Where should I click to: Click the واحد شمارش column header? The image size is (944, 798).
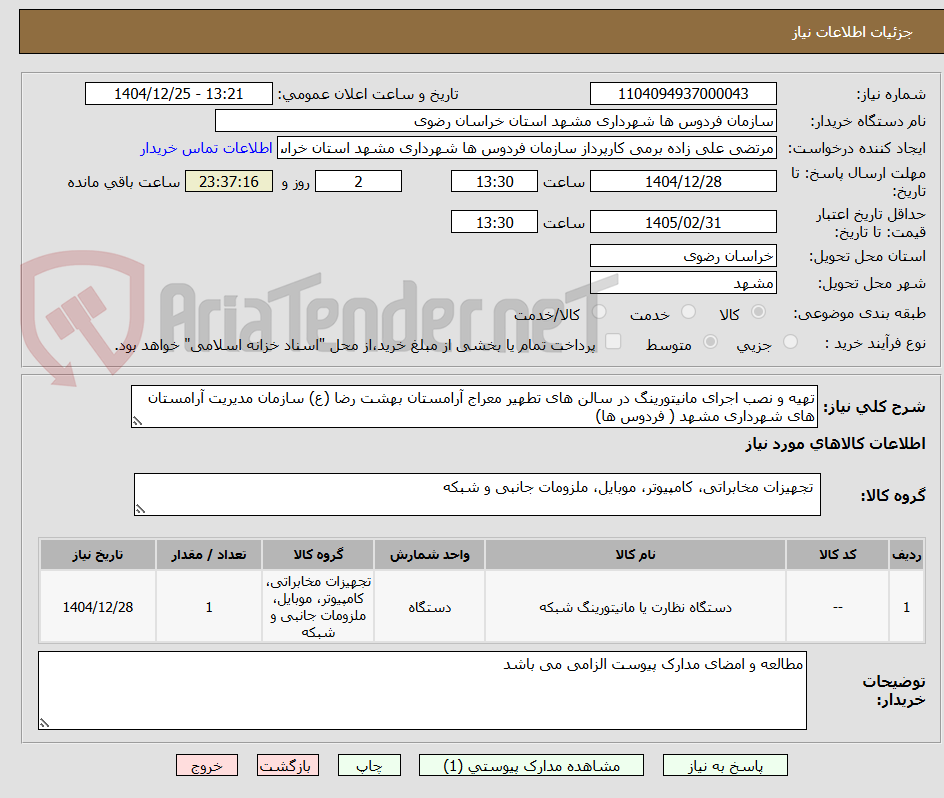(429, 555)
